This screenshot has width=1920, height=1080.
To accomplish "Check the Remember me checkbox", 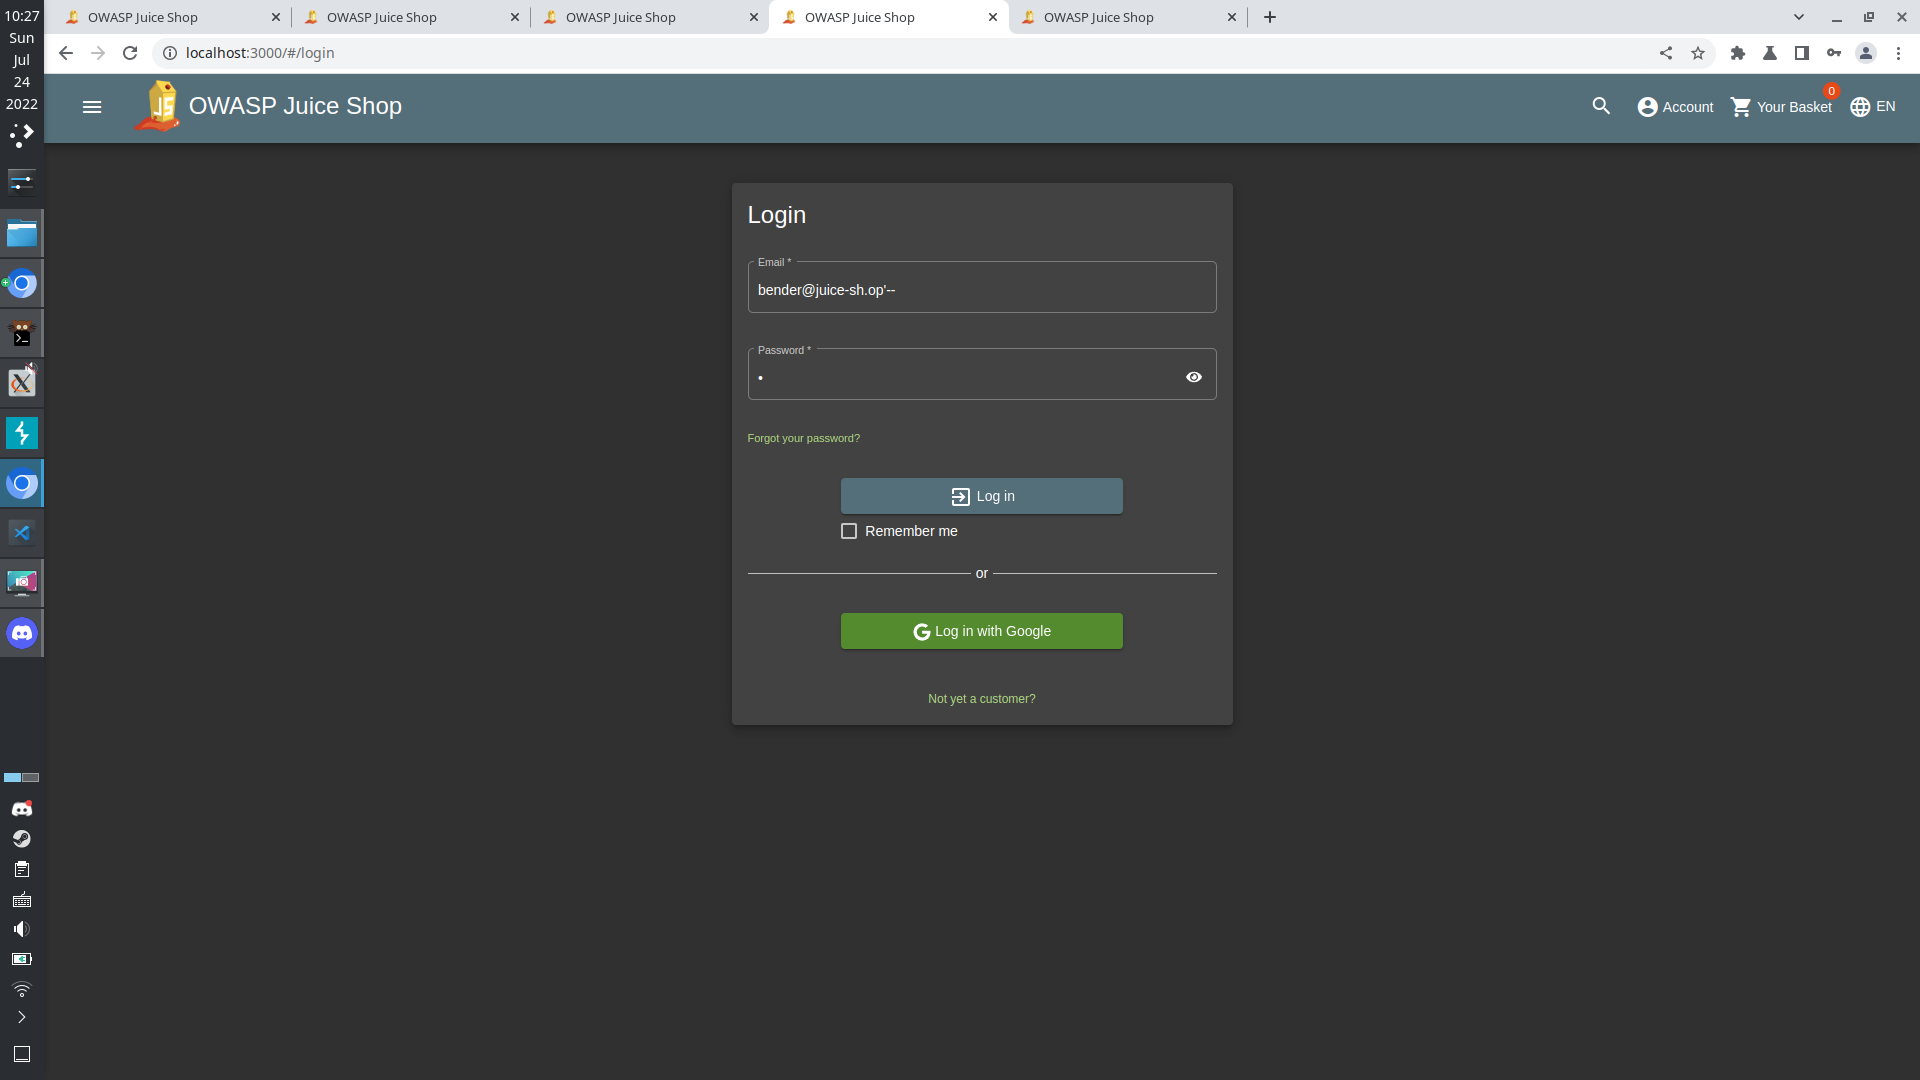I will [849, 531].
